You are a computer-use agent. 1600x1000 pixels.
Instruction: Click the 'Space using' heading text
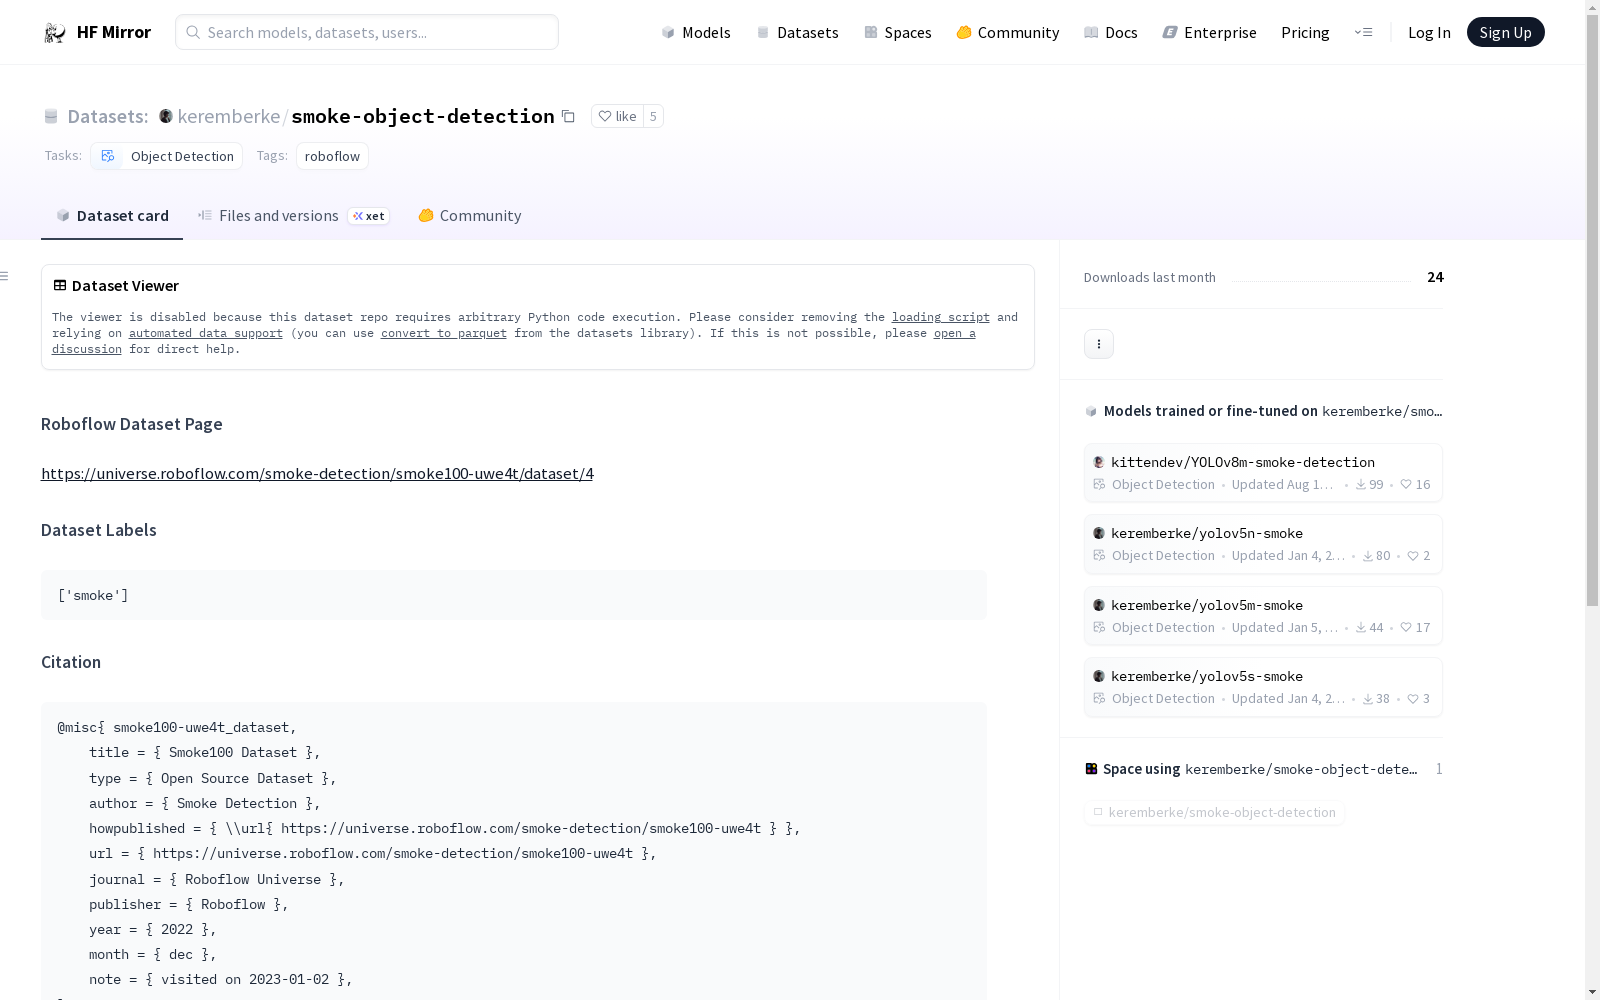[1142, 769]
